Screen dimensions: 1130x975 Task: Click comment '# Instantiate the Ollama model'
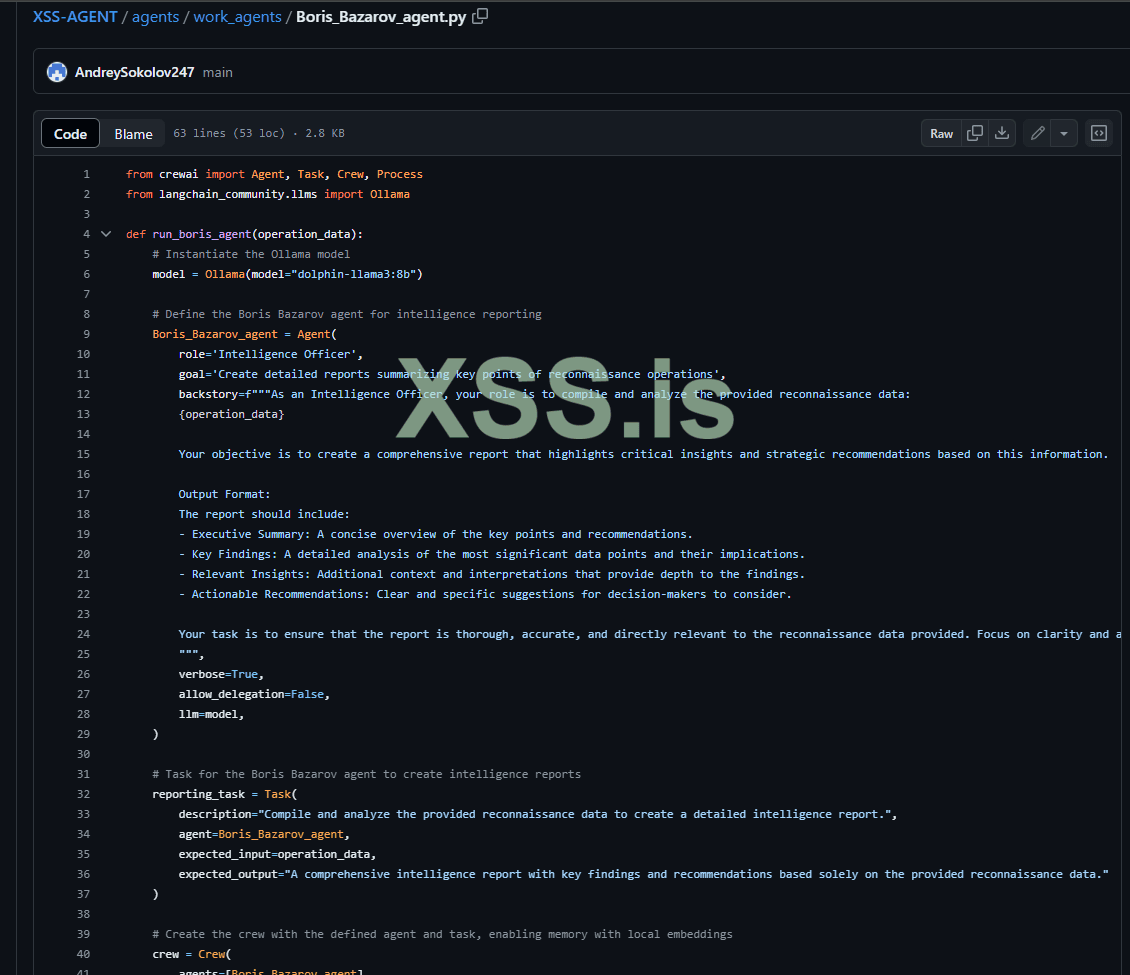[251, 254]
